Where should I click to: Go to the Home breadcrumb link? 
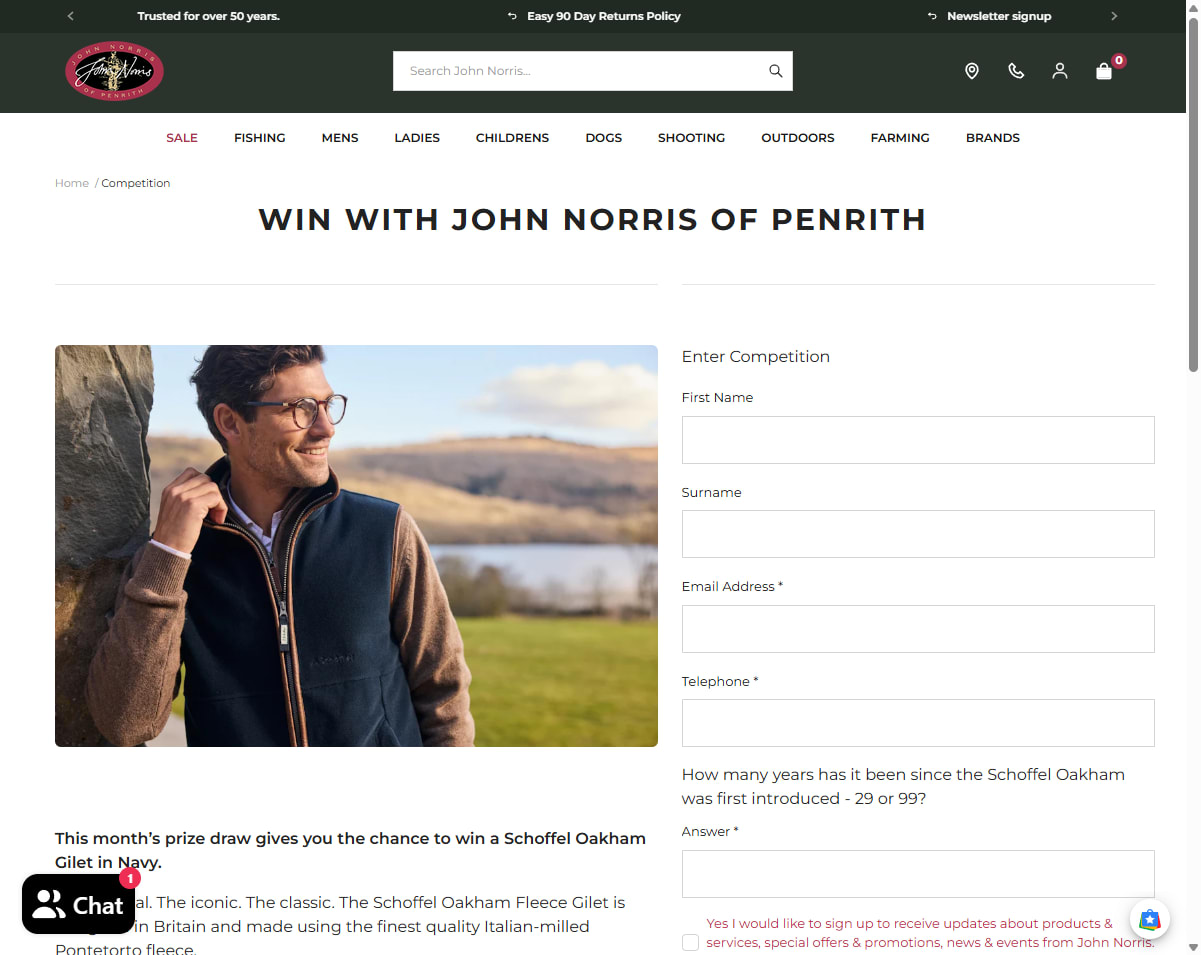click(x=72, y=183)
